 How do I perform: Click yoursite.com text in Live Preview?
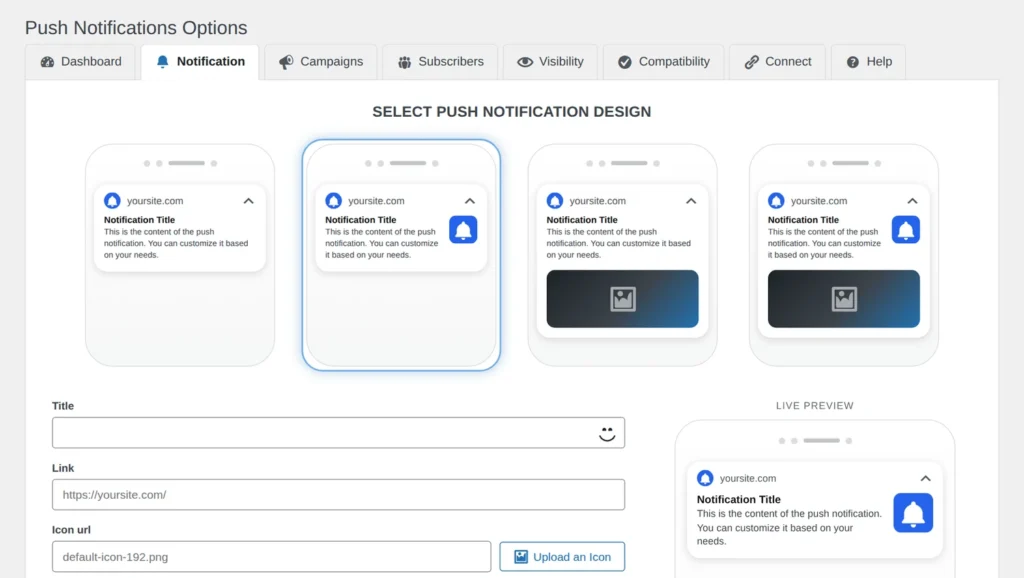pos(748,478)
